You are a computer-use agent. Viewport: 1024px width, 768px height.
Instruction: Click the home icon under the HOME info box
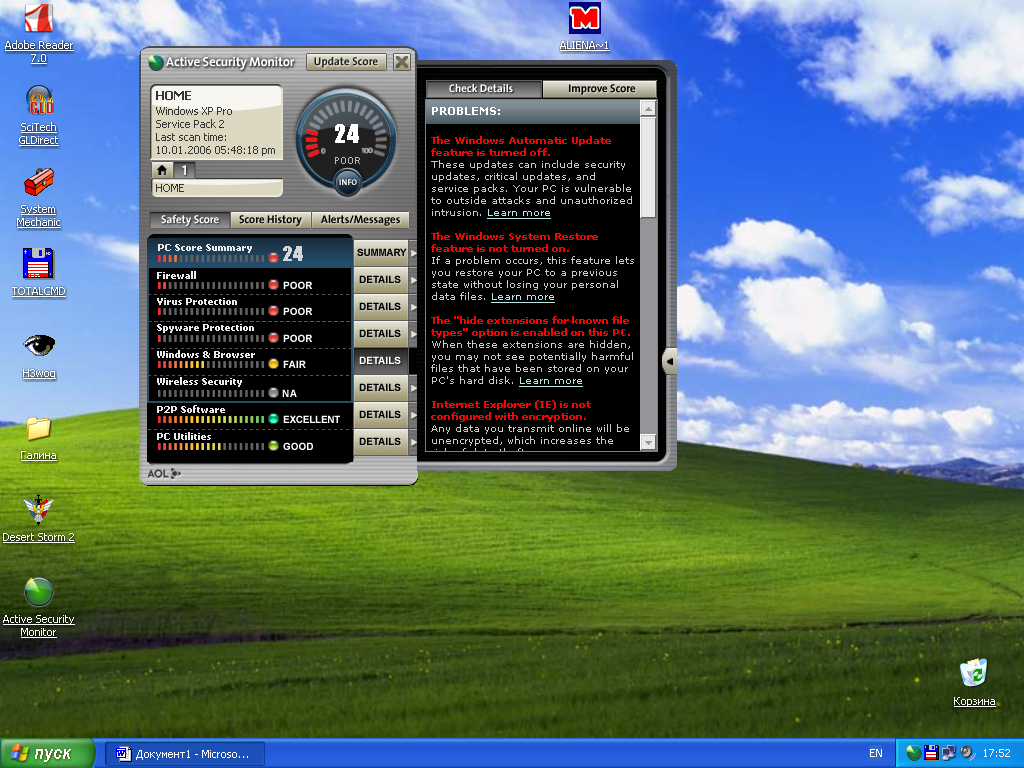click(x=162, y=170)
